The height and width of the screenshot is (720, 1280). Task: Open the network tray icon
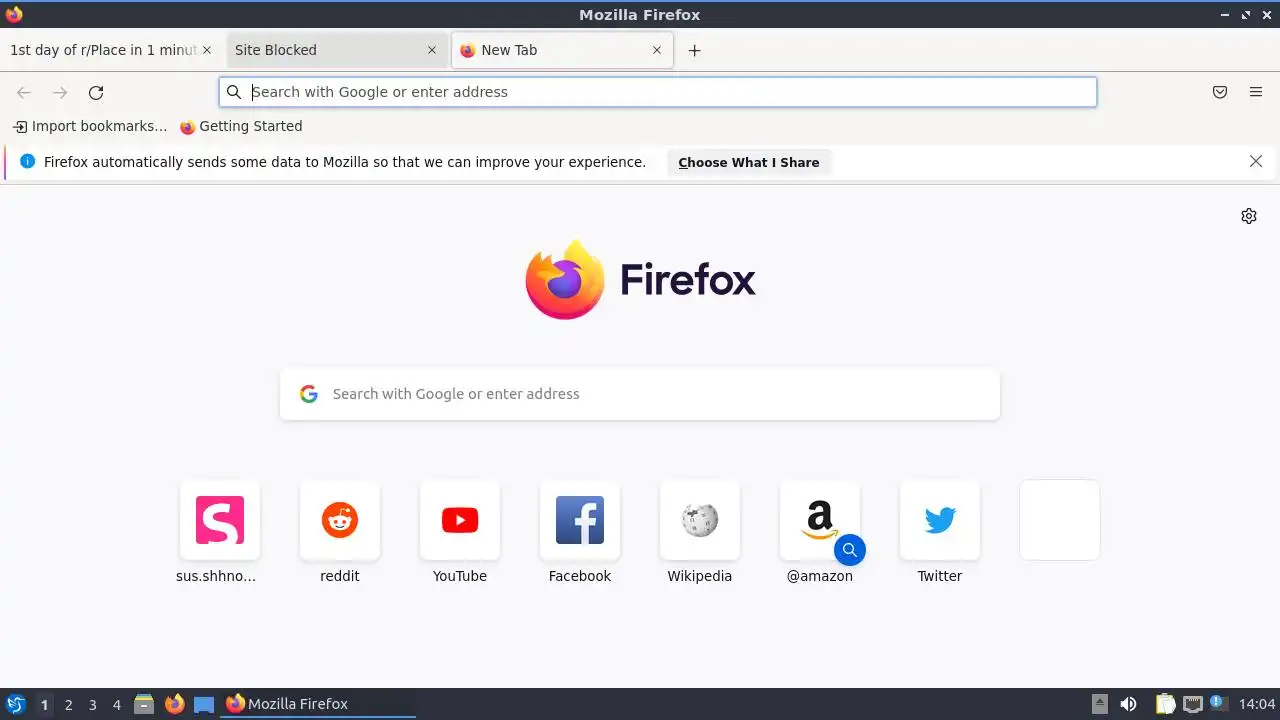[1192, 704]
